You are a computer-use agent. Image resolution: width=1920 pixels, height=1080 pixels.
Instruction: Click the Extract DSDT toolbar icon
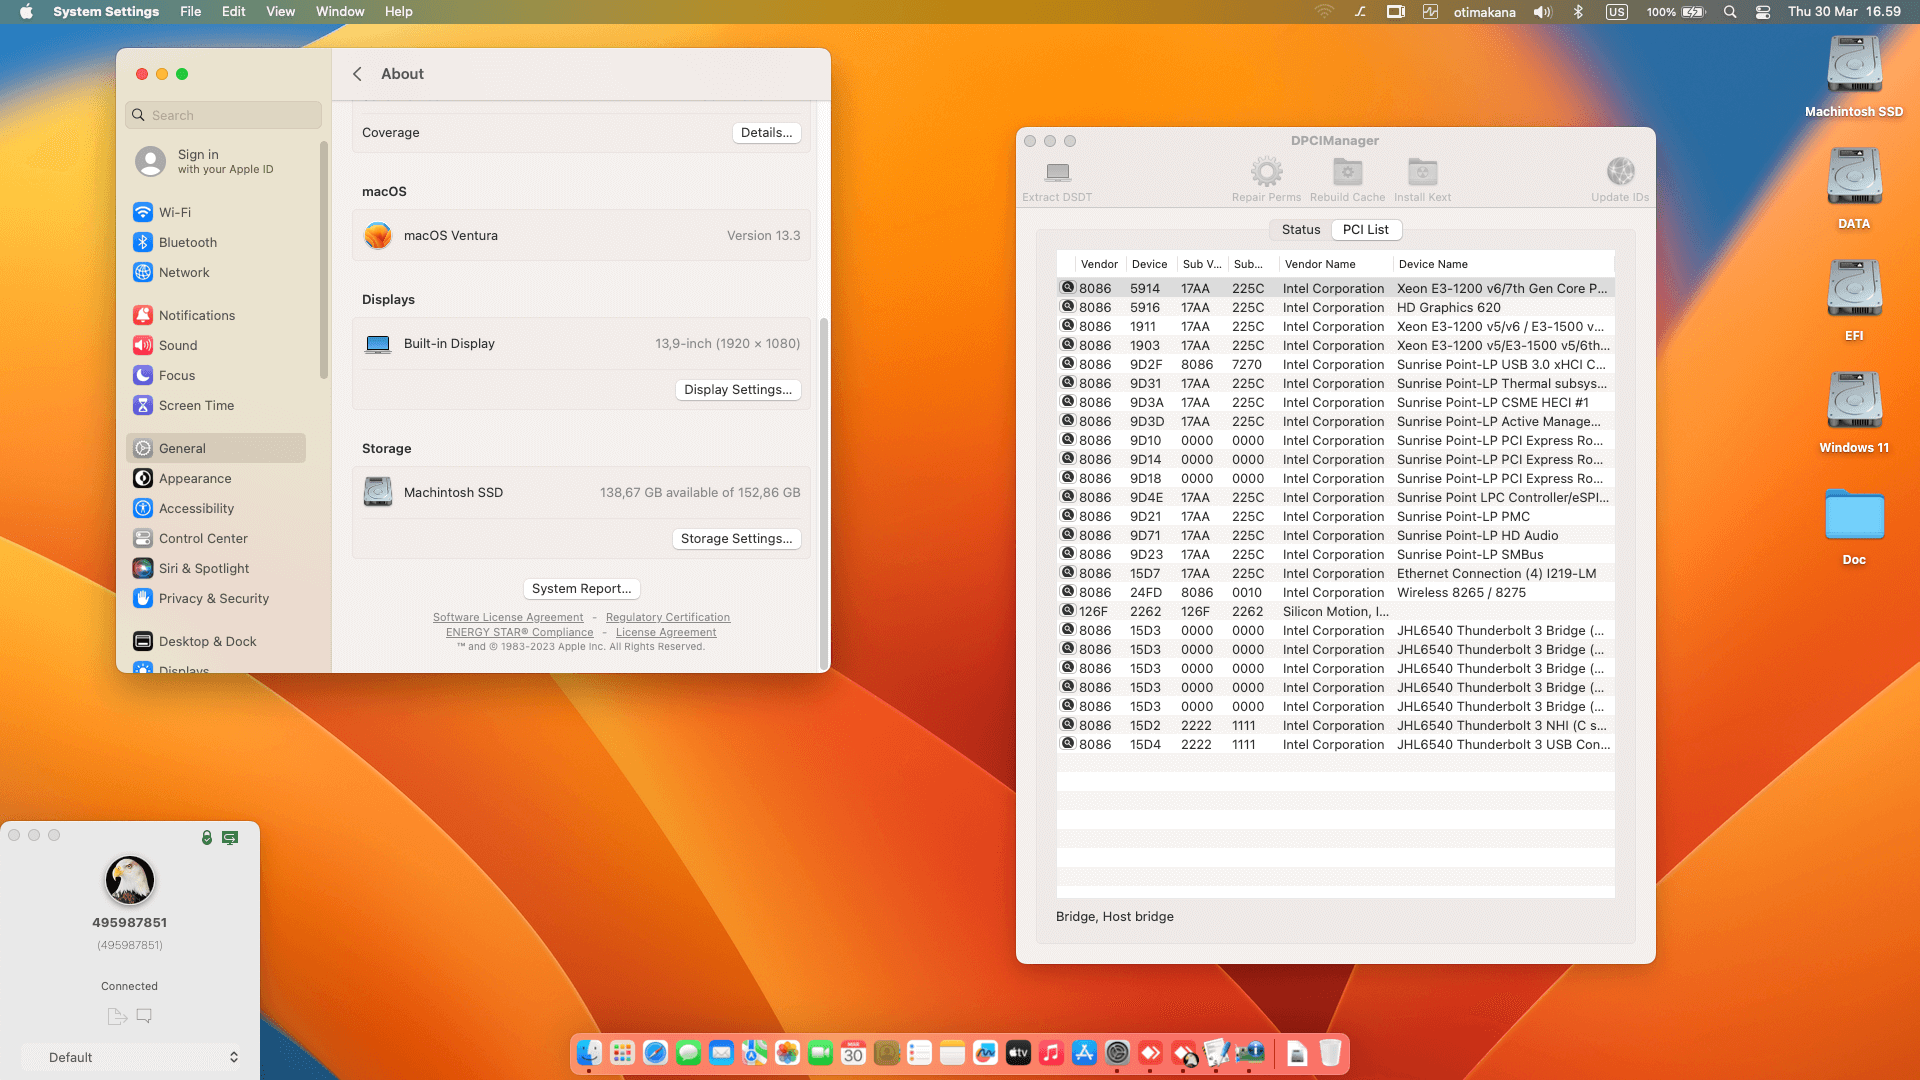pos(1057,173)
